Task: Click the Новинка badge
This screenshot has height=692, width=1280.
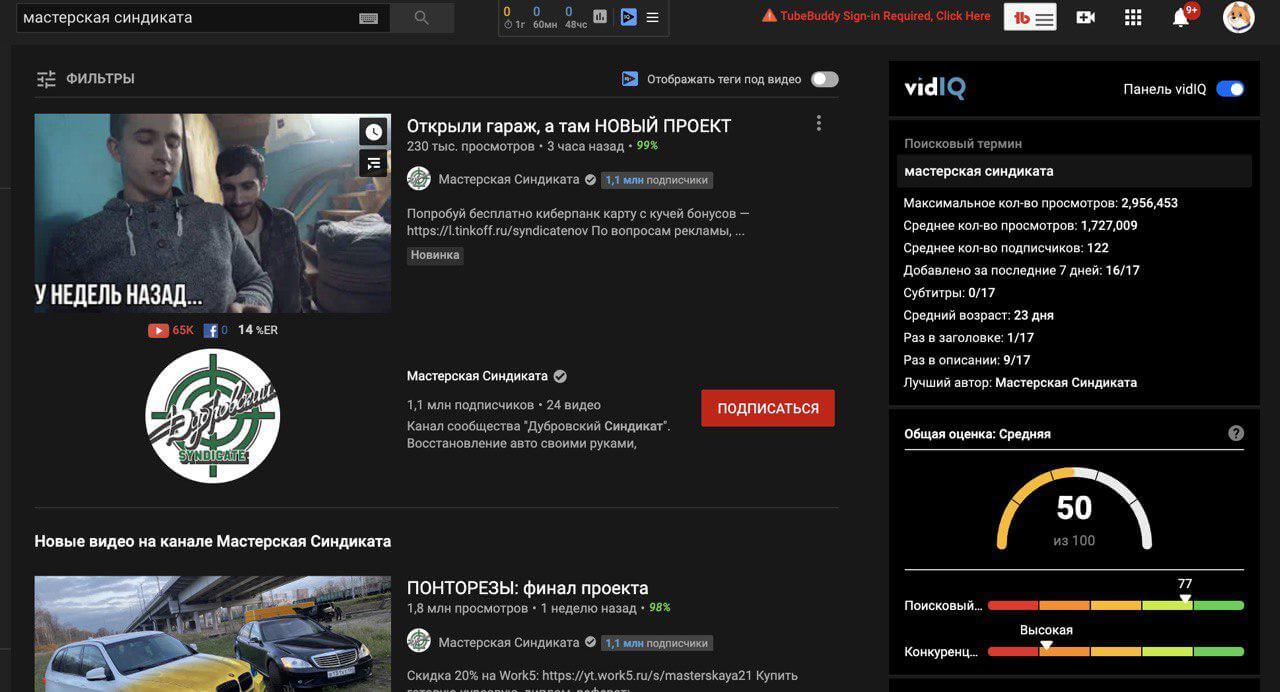Action: click(x=435, y=255)
